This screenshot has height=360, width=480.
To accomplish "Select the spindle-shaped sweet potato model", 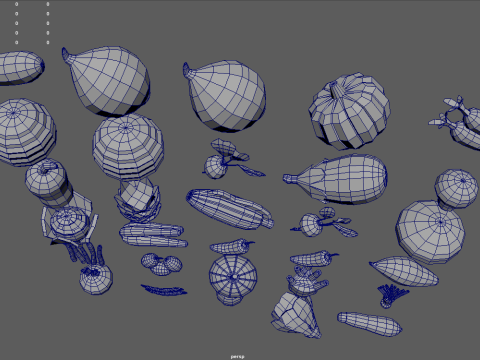I will click(x=404, y=271).
